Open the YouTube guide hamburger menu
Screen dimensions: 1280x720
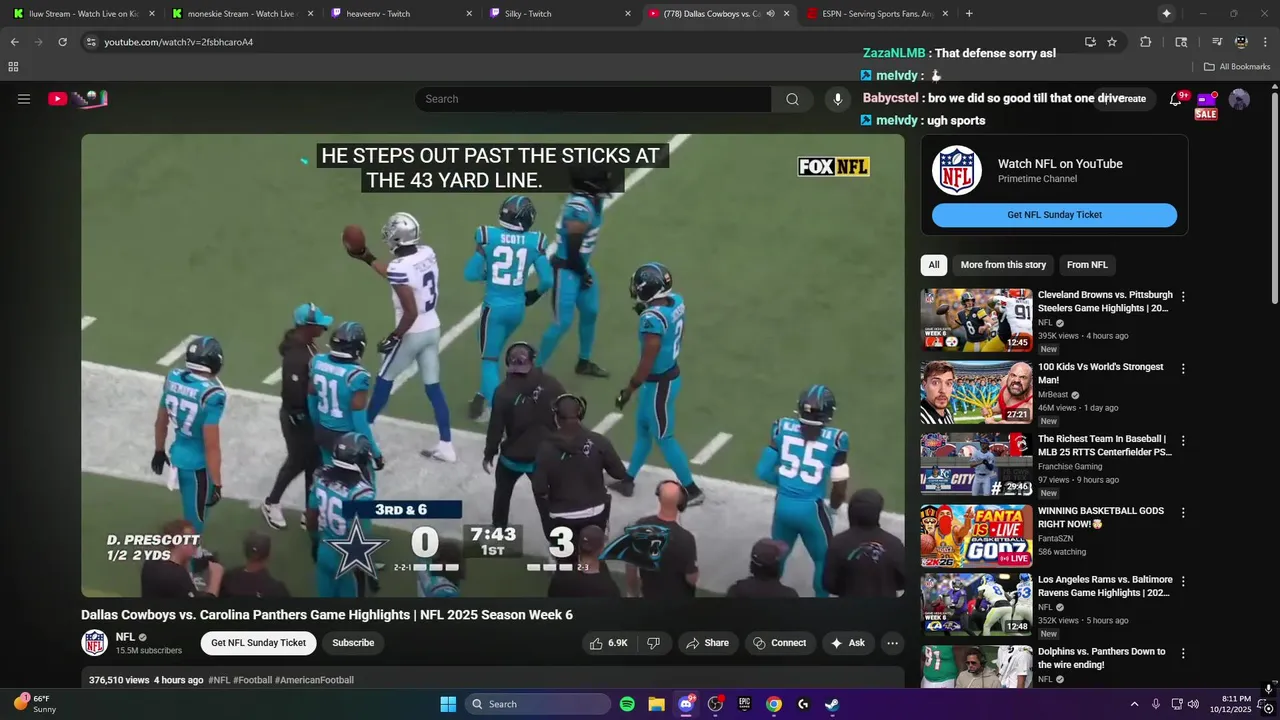[24, 99]
